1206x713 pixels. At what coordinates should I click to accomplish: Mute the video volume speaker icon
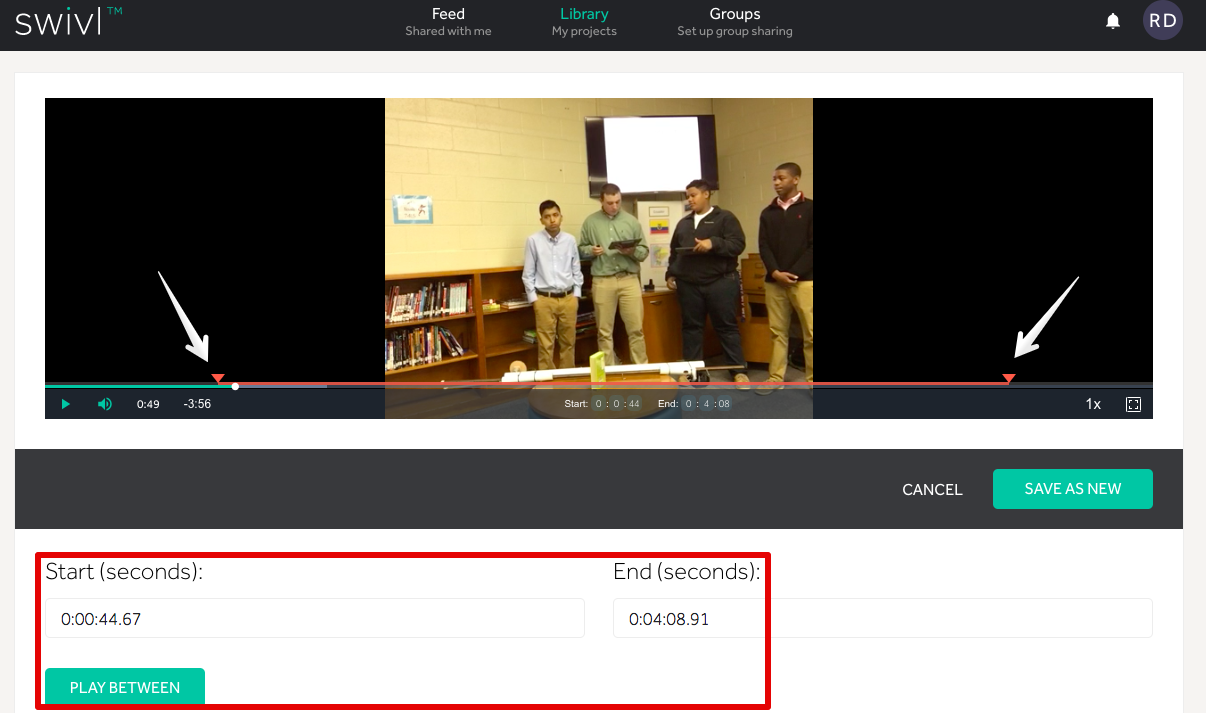coord(105,404)
